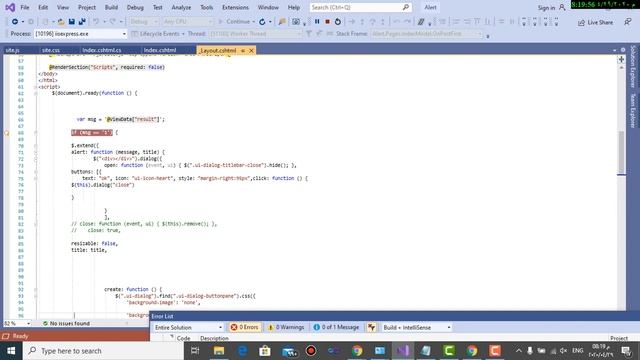
Task: Click the account person icon next to Sign in
Action: [562, 7]
